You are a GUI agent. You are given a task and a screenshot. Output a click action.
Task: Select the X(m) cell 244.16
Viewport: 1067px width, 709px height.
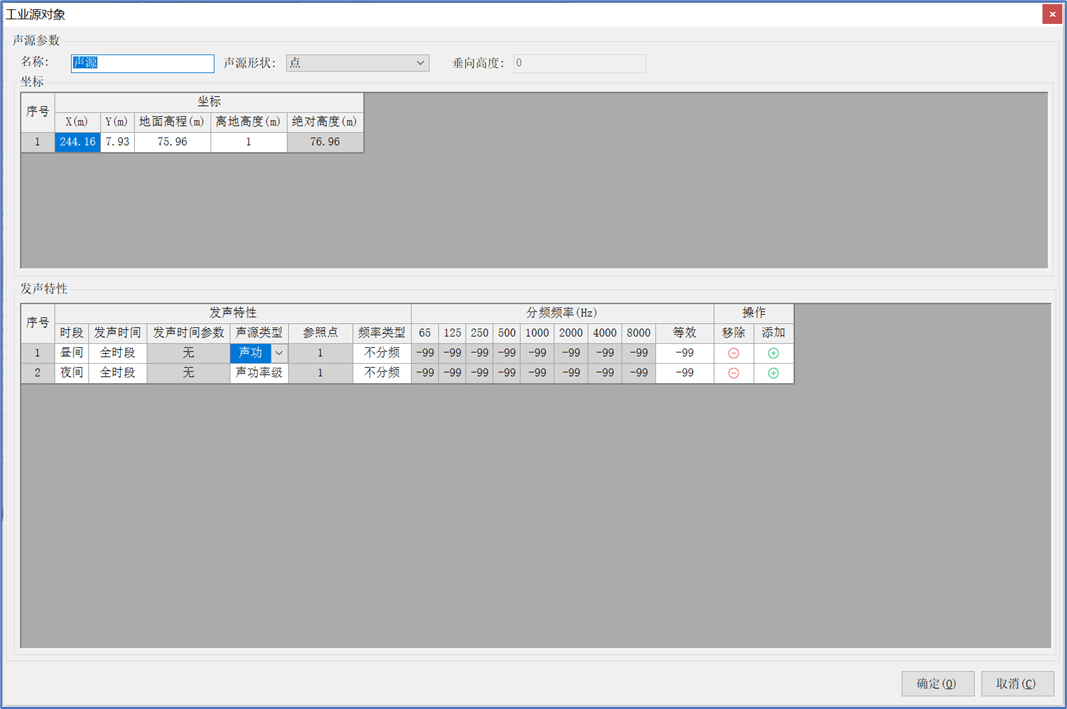(x=78, y=142)
